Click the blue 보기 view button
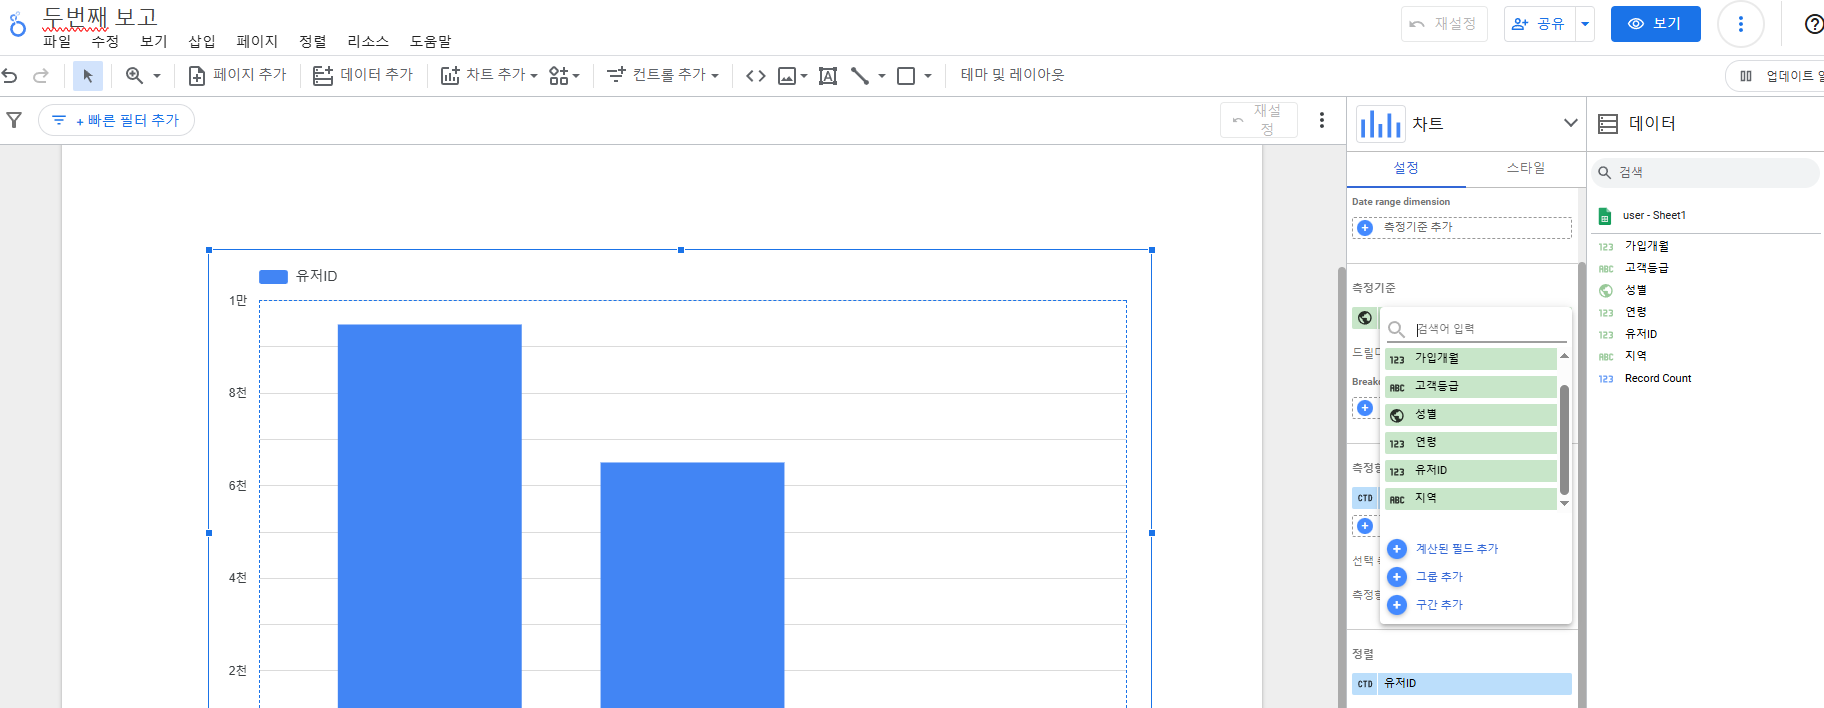 tap(1655, 24)
